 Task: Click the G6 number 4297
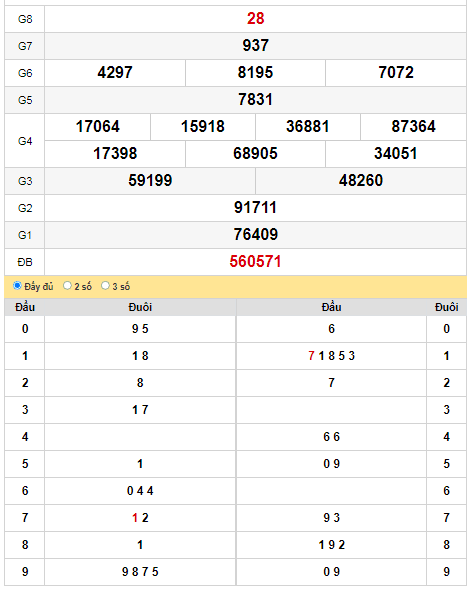point(115,73)
